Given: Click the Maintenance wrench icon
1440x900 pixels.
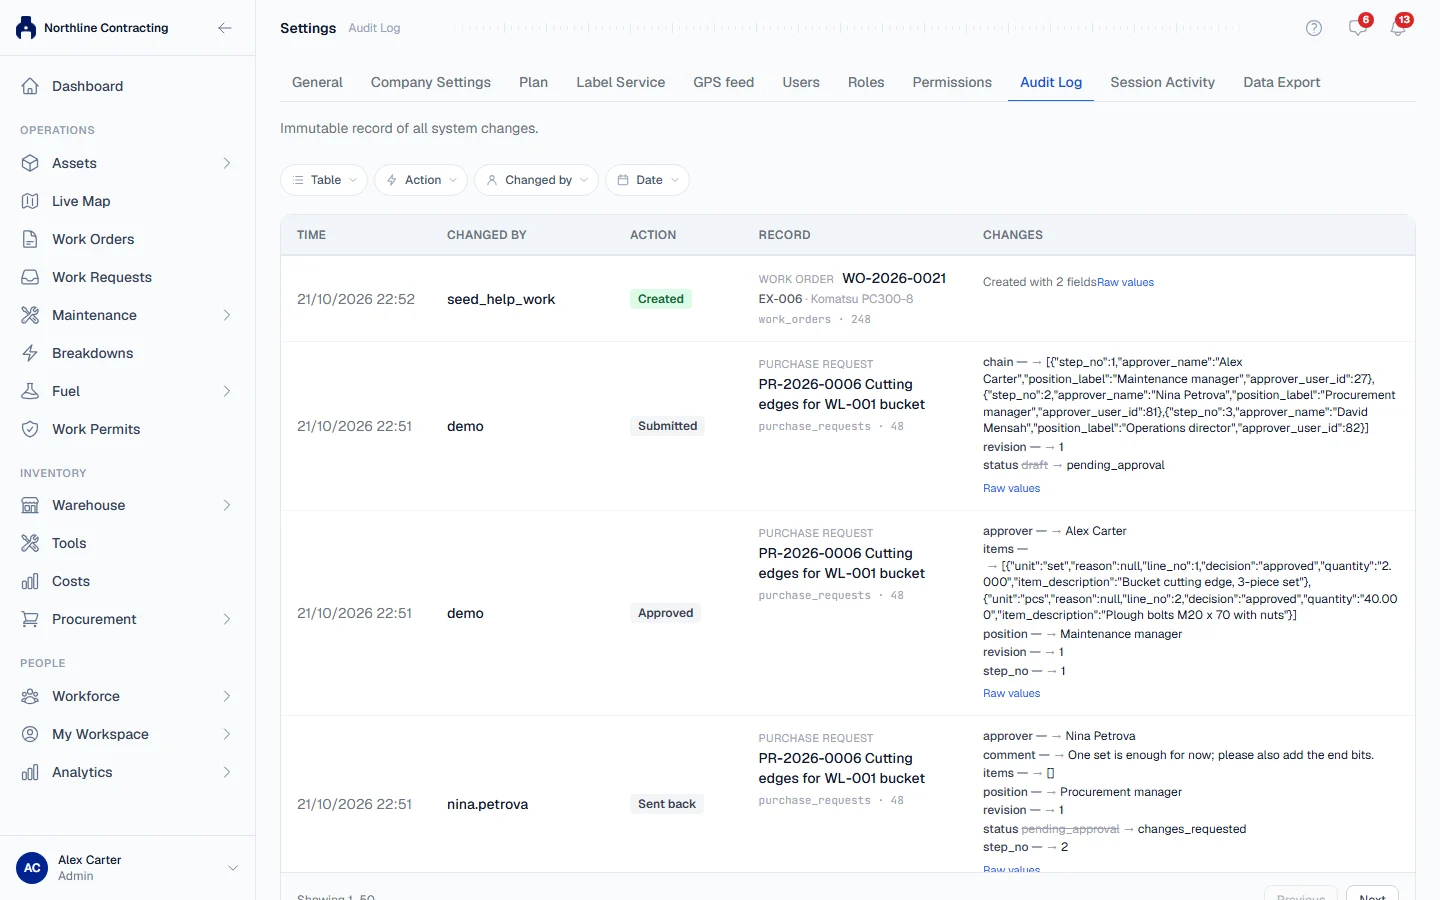Looking at the screenshot, I should (x=30, y=315).
